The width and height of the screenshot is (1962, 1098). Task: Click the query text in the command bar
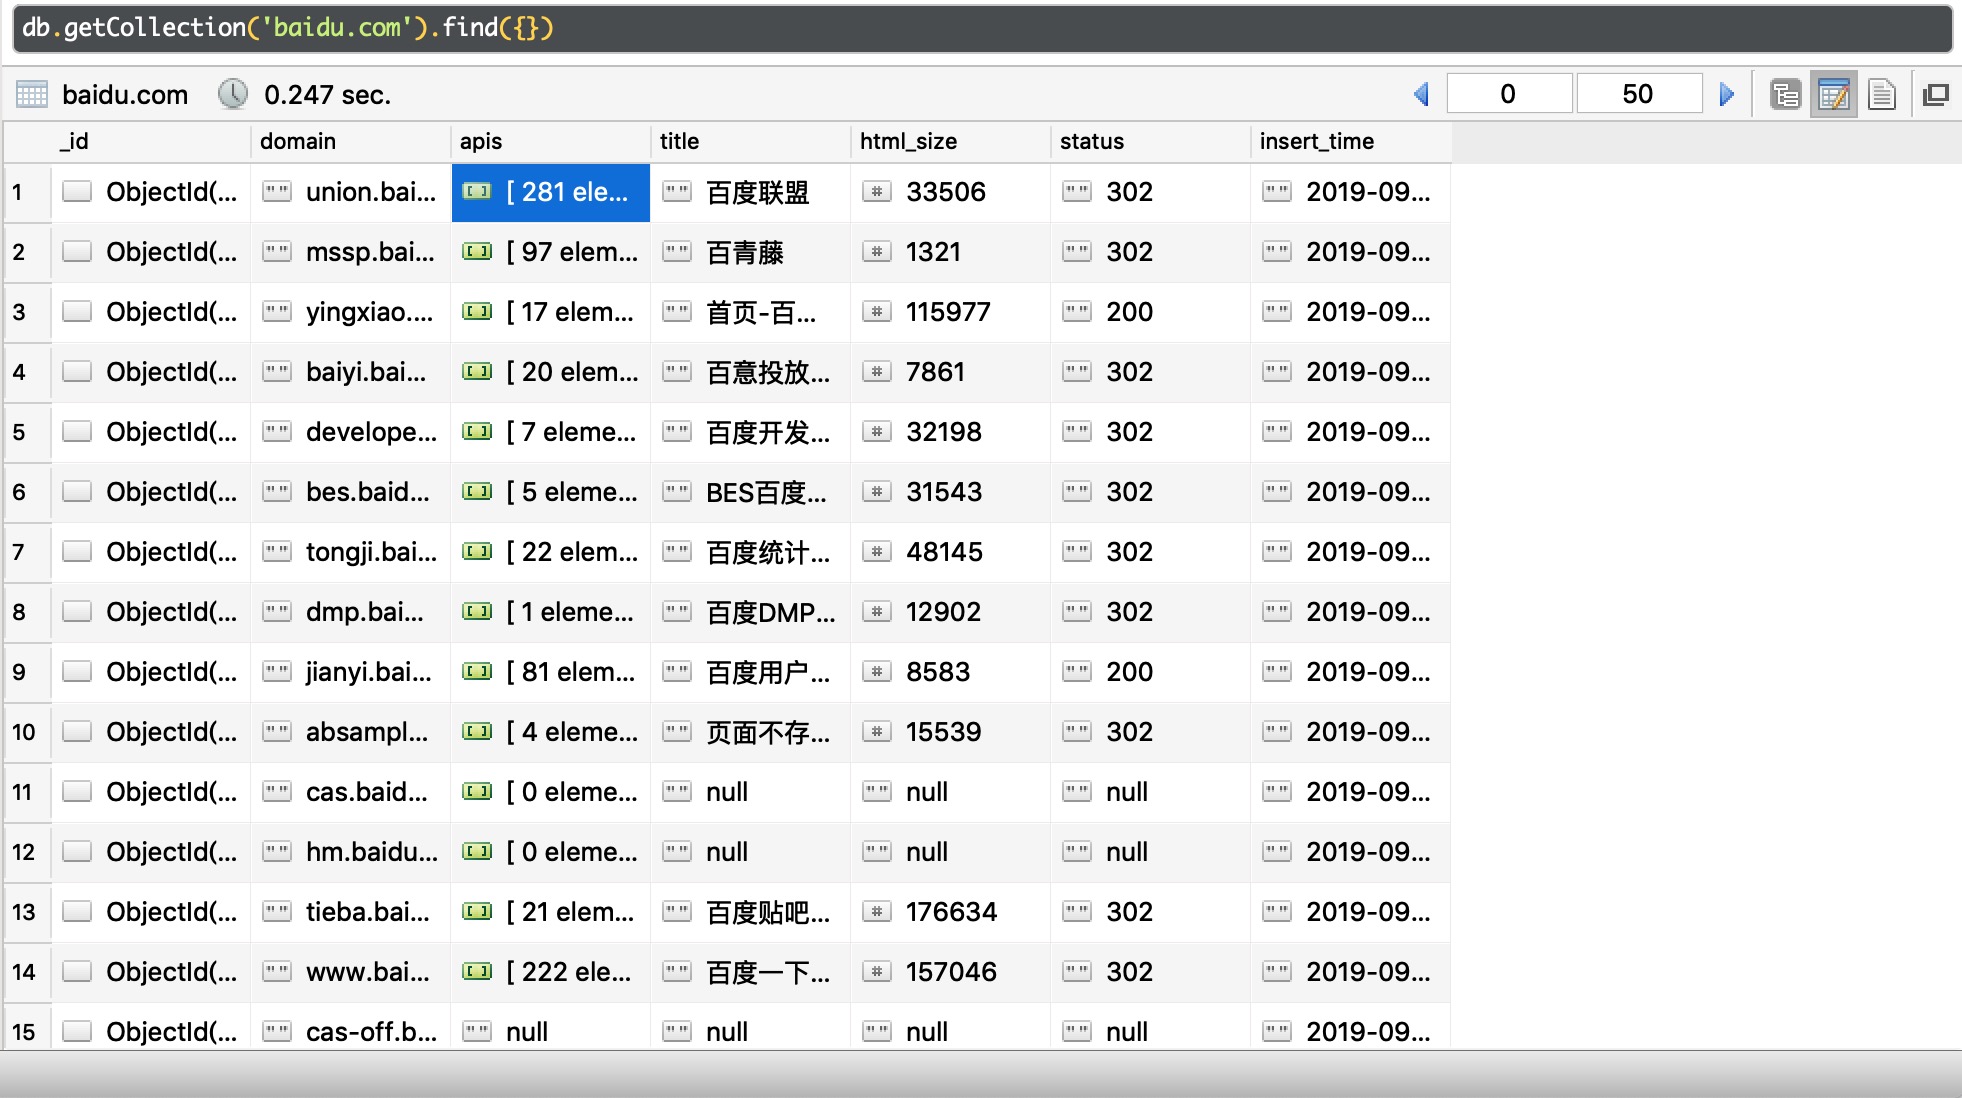tap(288, 28)
